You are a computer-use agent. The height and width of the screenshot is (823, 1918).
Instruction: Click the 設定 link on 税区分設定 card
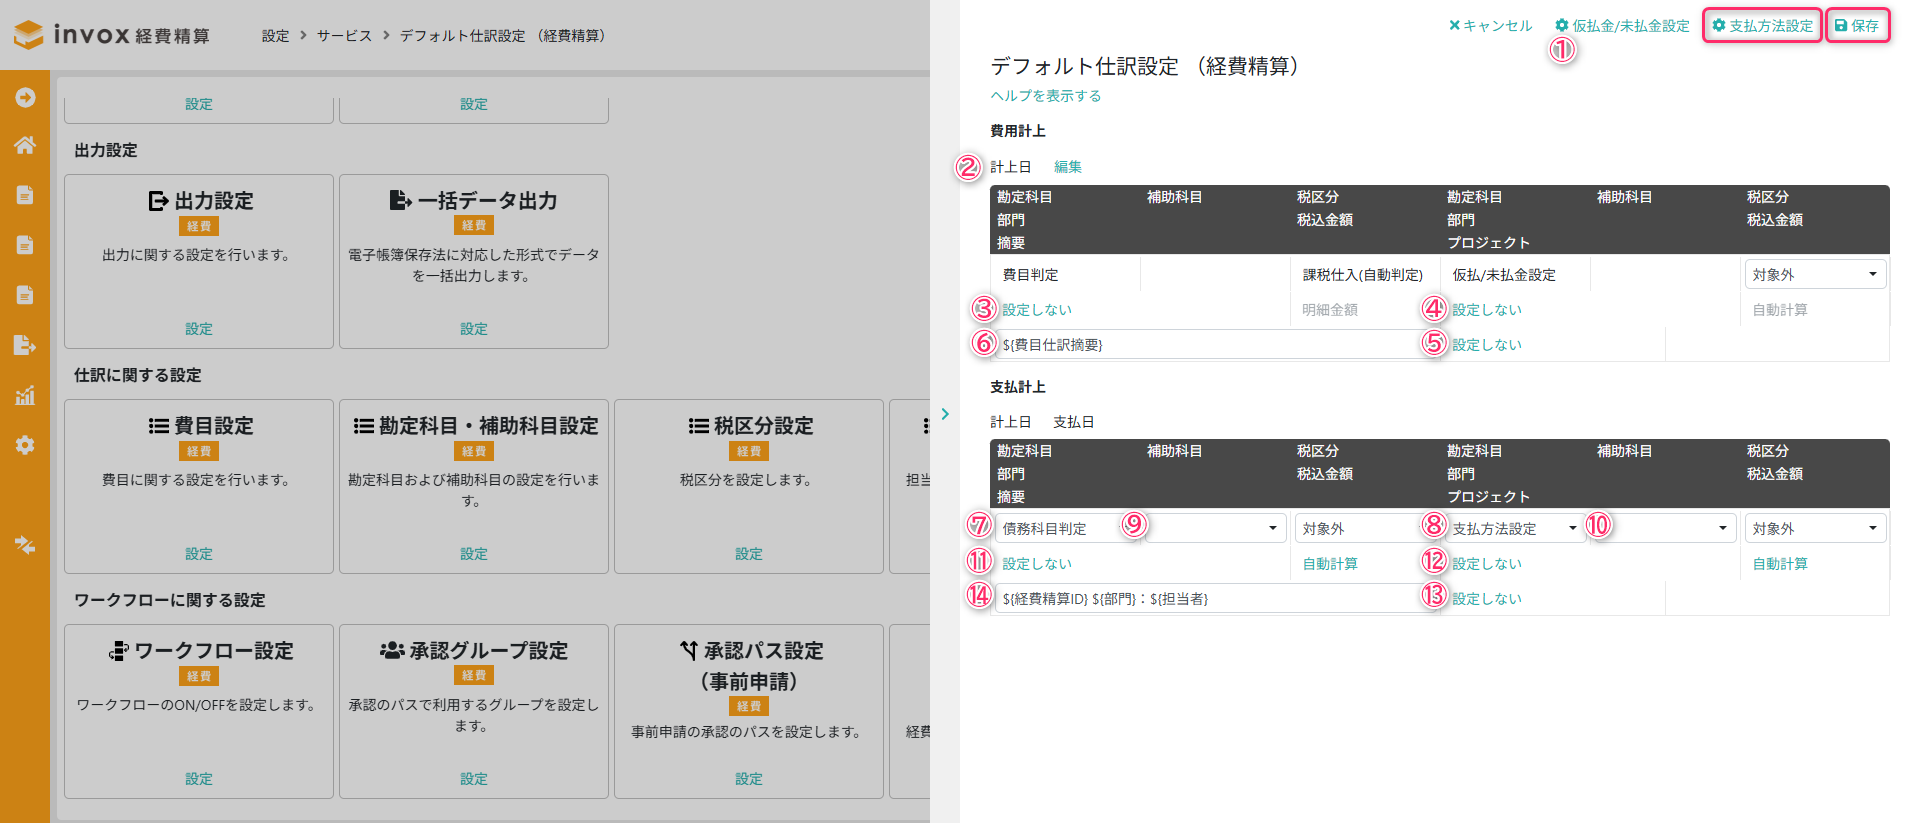click(x=749, y=554)
